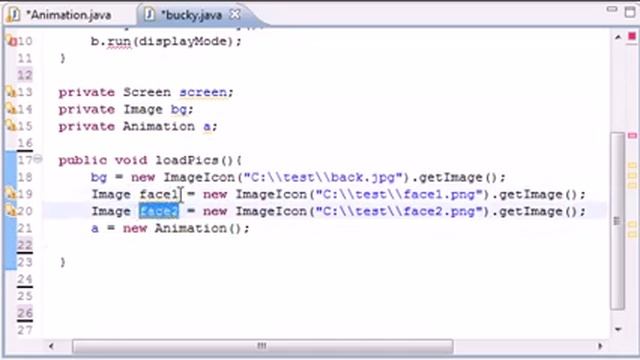Click the horizontal scrollbar right arrow
Image resolution: width=640 pixels, height=360 pixels.
coord(600,346)
